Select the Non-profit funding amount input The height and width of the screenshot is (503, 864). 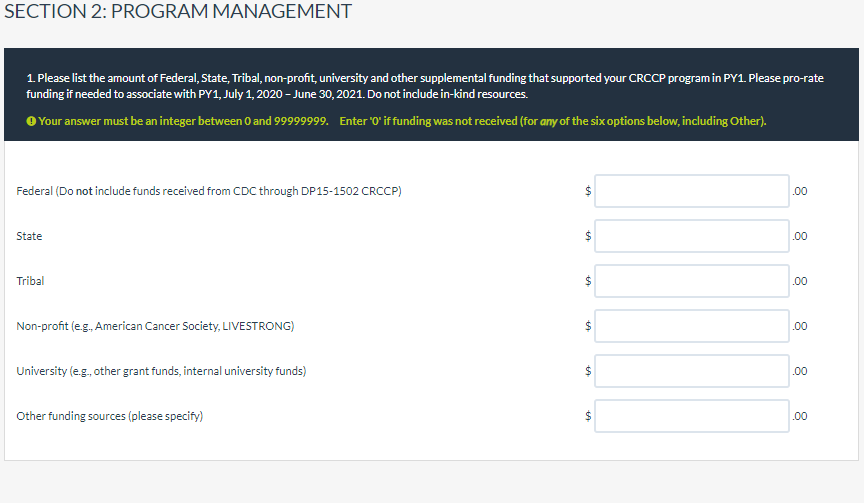click(x=691, y=326)
